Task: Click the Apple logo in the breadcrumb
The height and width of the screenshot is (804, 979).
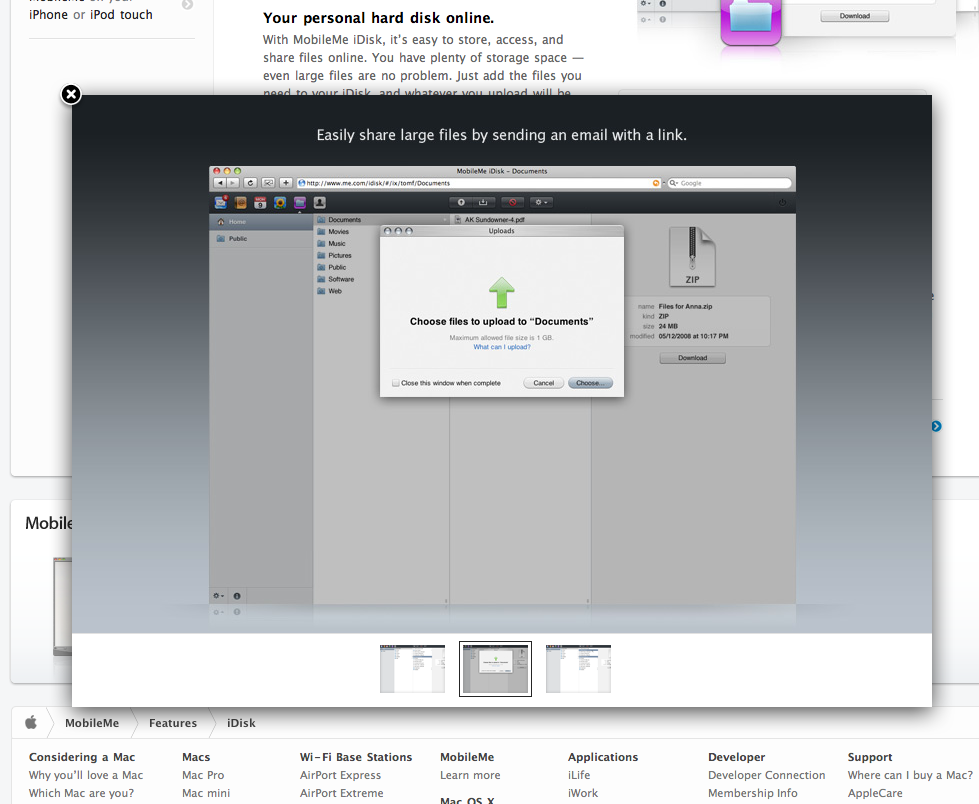Action: pyautogui.click(x=31, y=723)
